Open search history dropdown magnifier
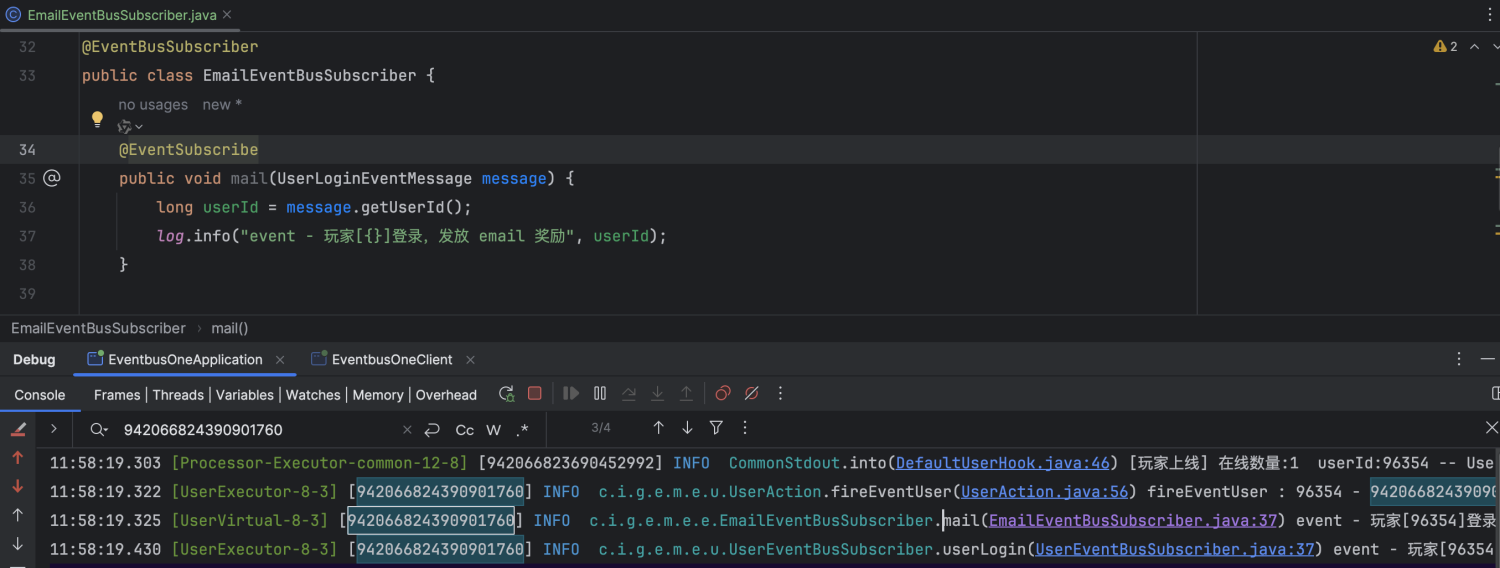1500x568 pixels. (99, 430)
